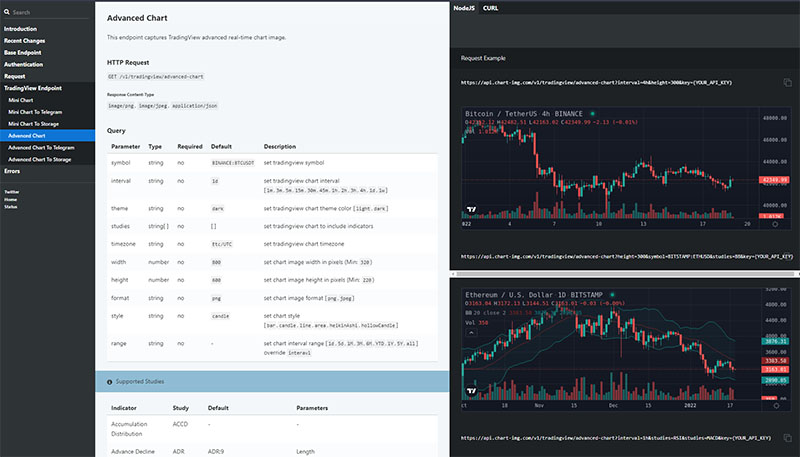800x457 pixels.
Task: Click the green market status dot on Bitcoin chart
Action: [592, 113]
